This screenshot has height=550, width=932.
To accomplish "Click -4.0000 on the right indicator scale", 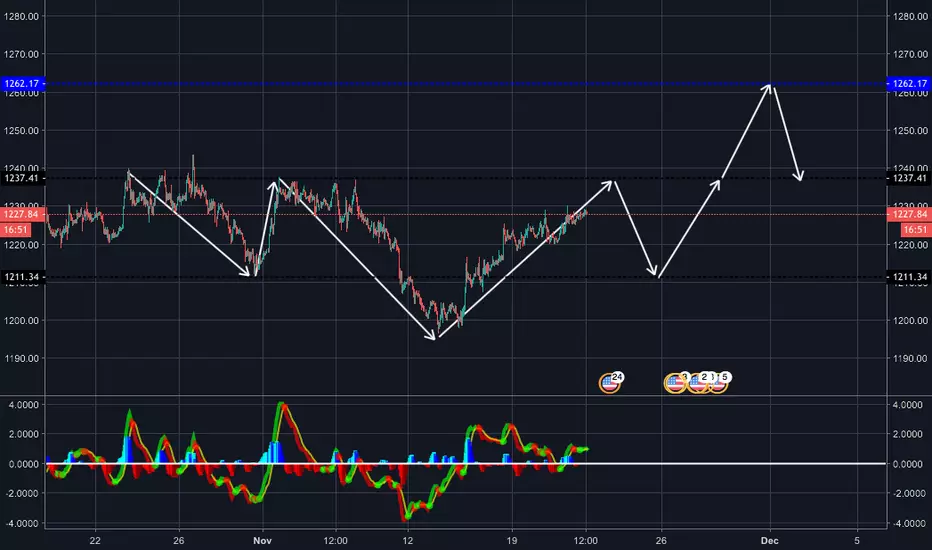I will (x=907, y=524).
